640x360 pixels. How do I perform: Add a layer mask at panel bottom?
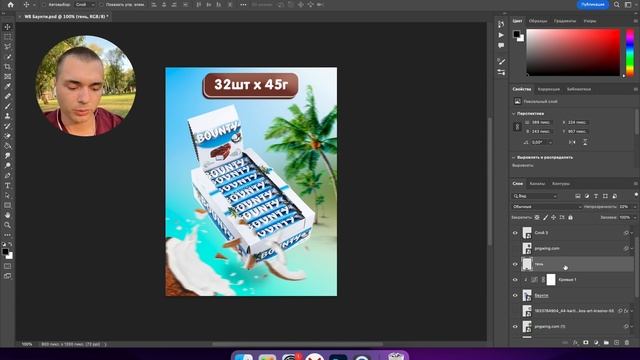(x=586, y=342)
